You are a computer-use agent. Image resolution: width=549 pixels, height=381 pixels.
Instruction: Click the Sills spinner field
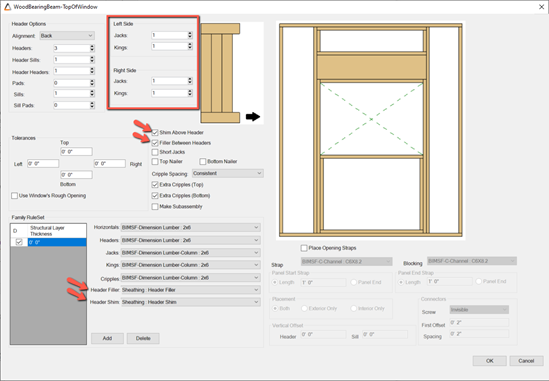coord(74,93)
